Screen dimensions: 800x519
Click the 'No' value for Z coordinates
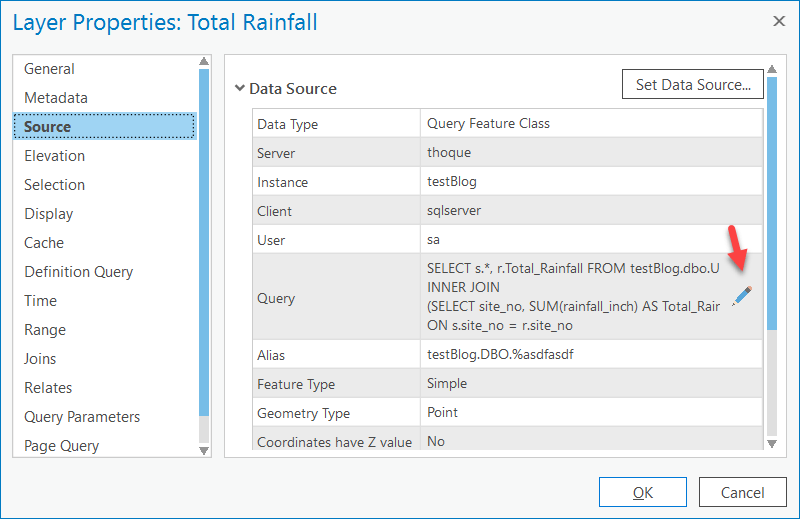436,441
